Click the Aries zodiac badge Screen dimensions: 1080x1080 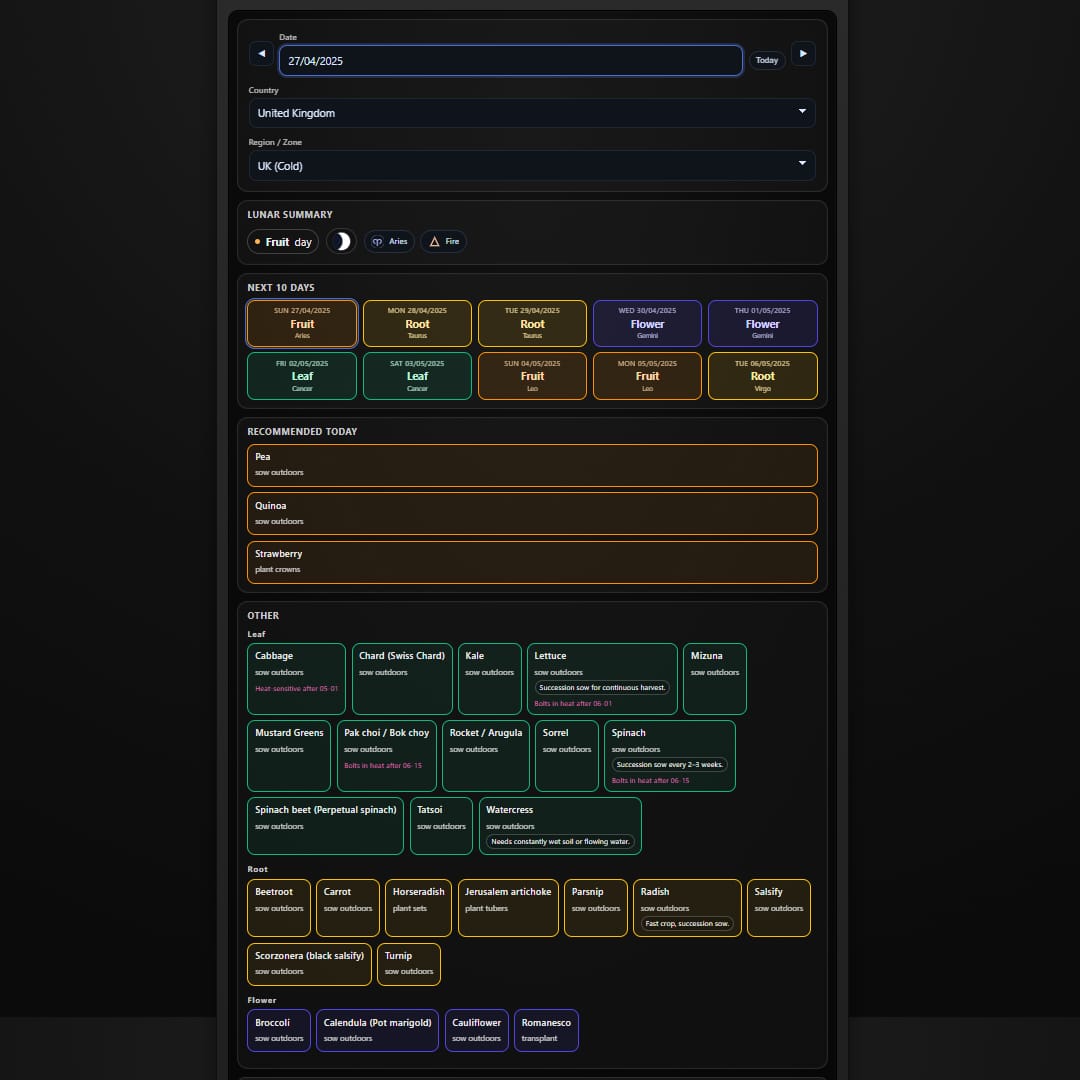(x=389, y=242)
